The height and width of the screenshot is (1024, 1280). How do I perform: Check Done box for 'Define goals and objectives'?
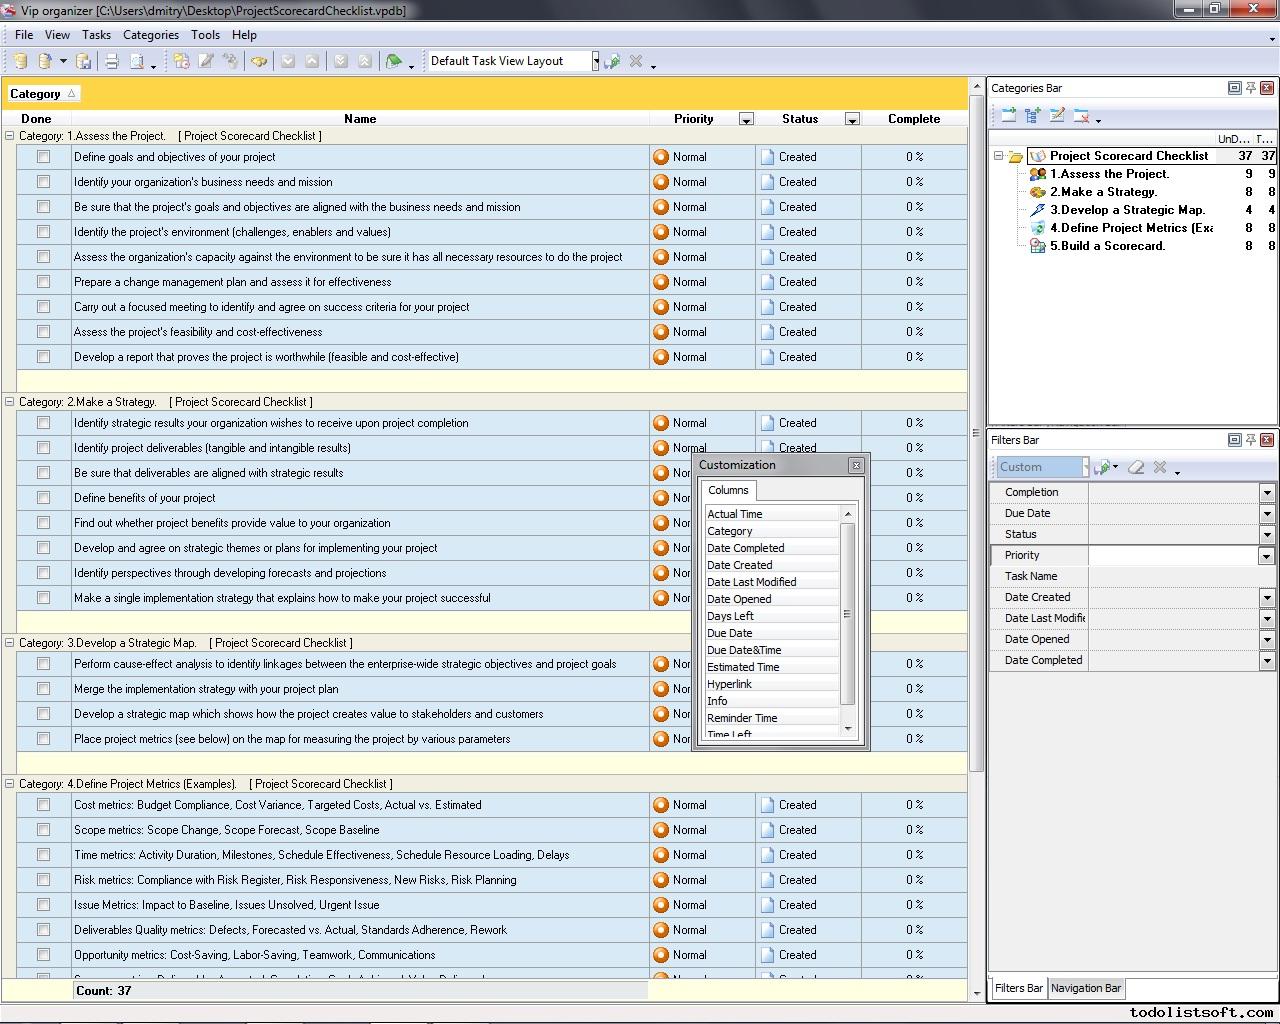(x=43, y=157)
